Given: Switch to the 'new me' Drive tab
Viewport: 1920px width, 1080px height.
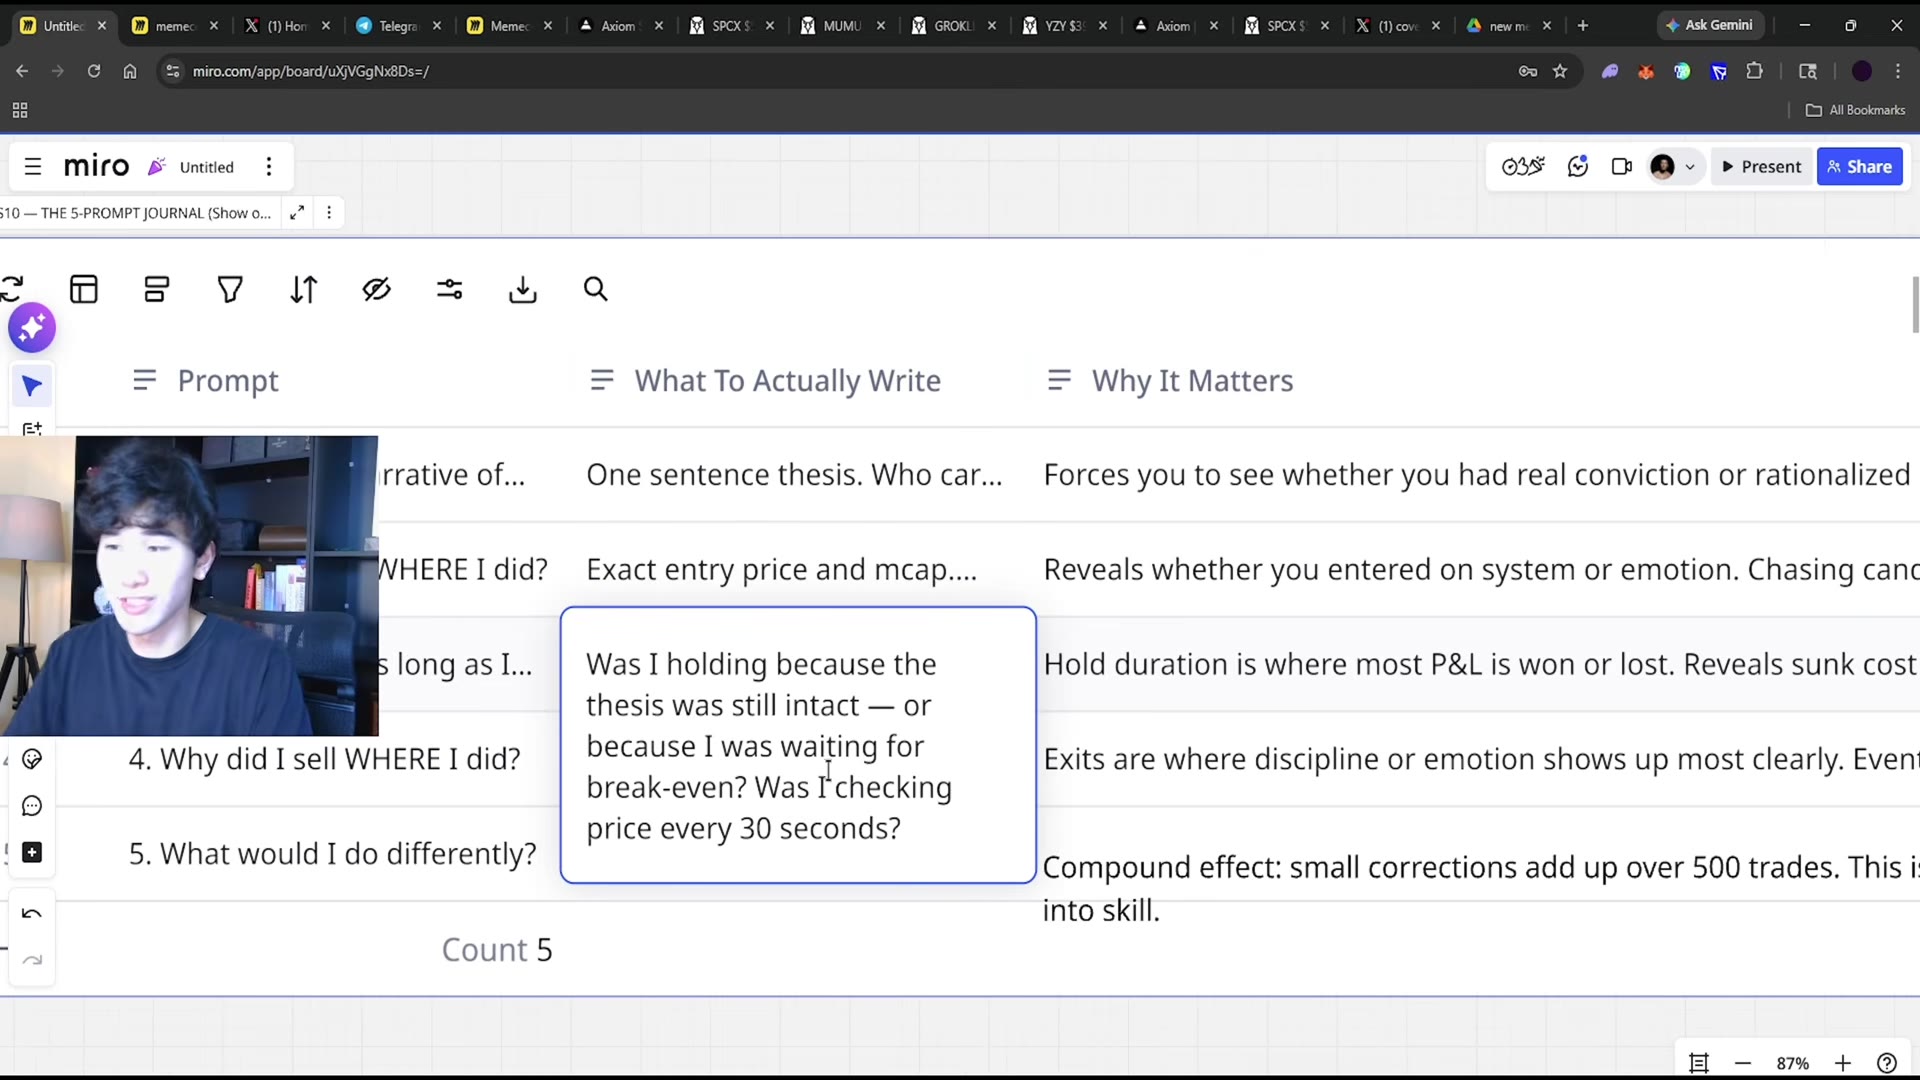Looking at the screenshot, I should coord(1508,26).
